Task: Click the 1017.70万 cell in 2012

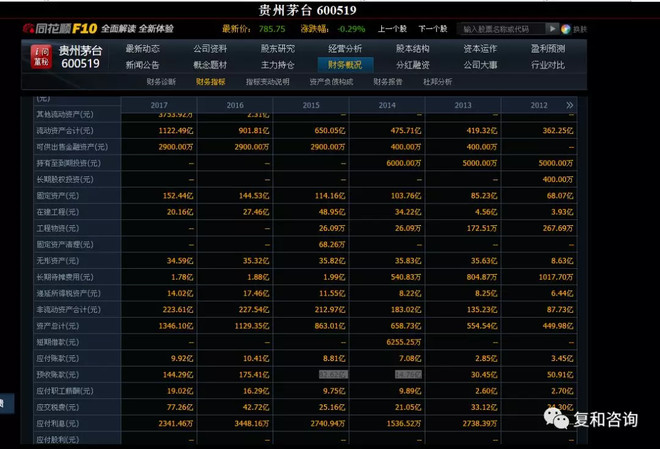Action: click(x=556, y=277)
